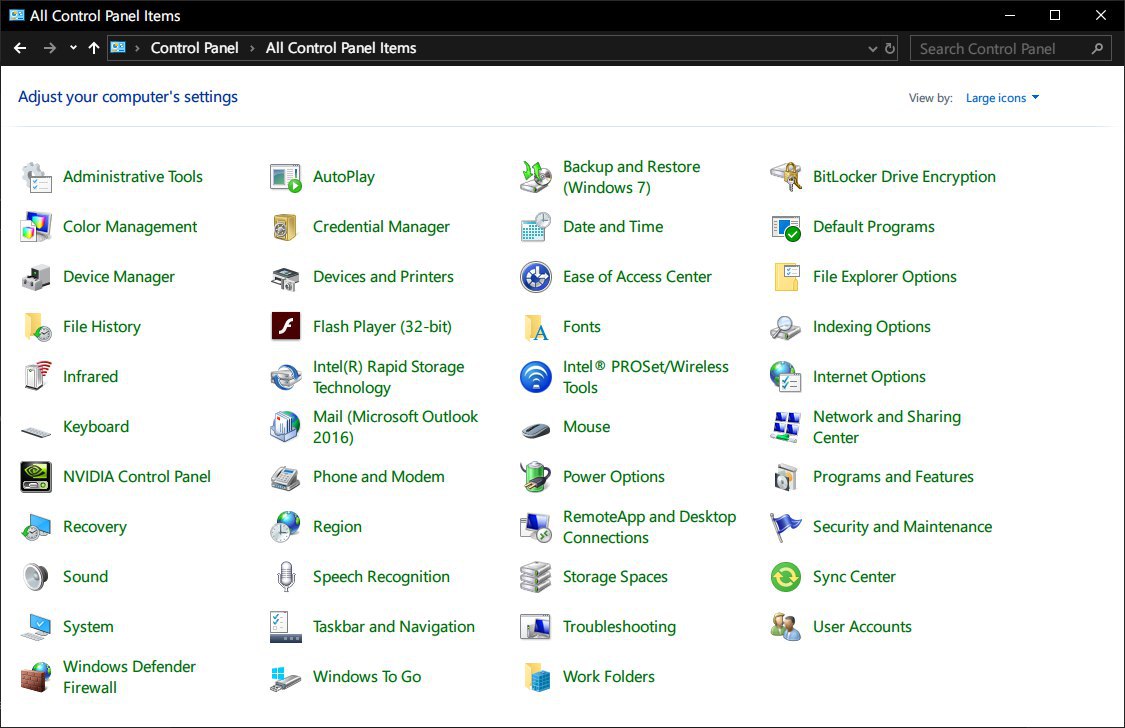Viewport: 1125px width, 728px height.
Task: Open the Sound link
Action: coord(85,577)
